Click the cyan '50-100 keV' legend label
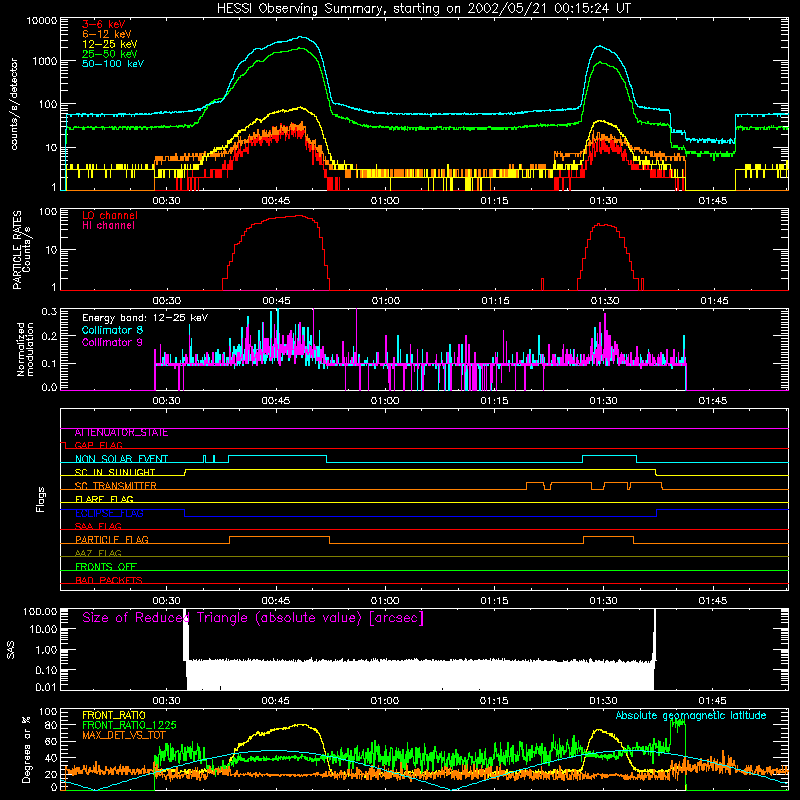Screen dimensions: 800x800 [113, 64]
